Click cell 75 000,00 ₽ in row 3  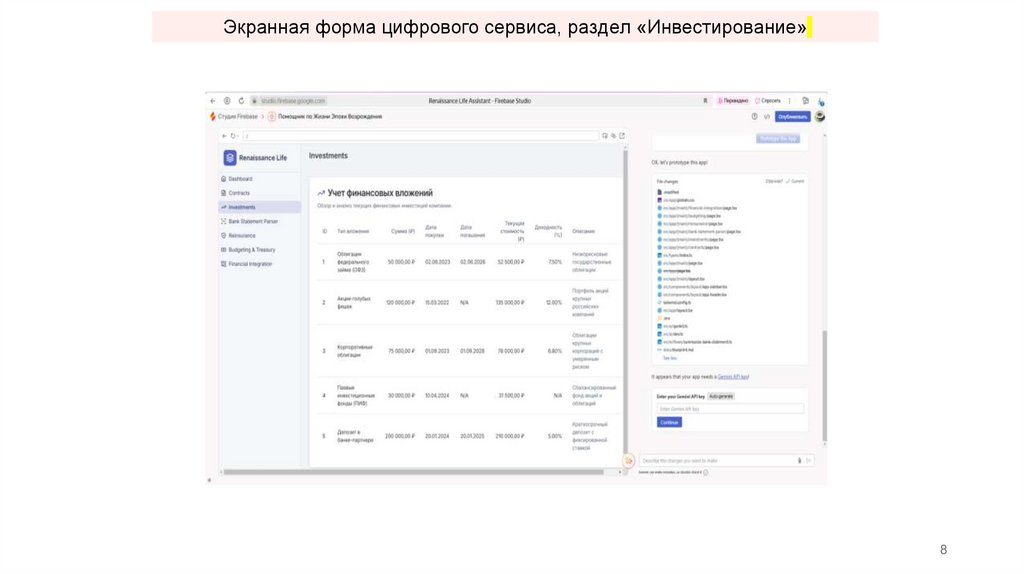coord(402,351)
